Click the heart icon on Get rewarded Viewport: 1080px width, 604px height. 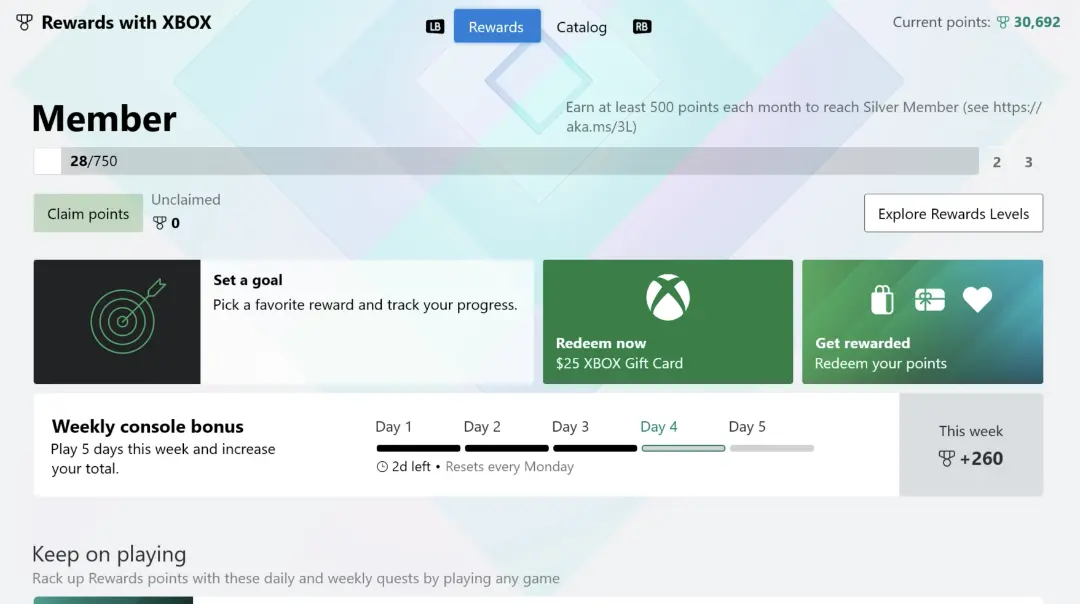(x=977, y=300)
